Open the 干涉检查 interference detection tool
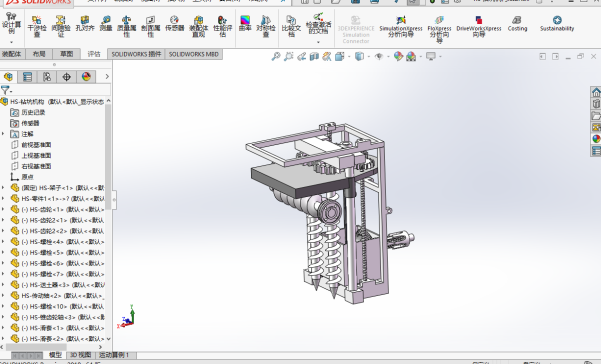601x364 pixels. 37,26
